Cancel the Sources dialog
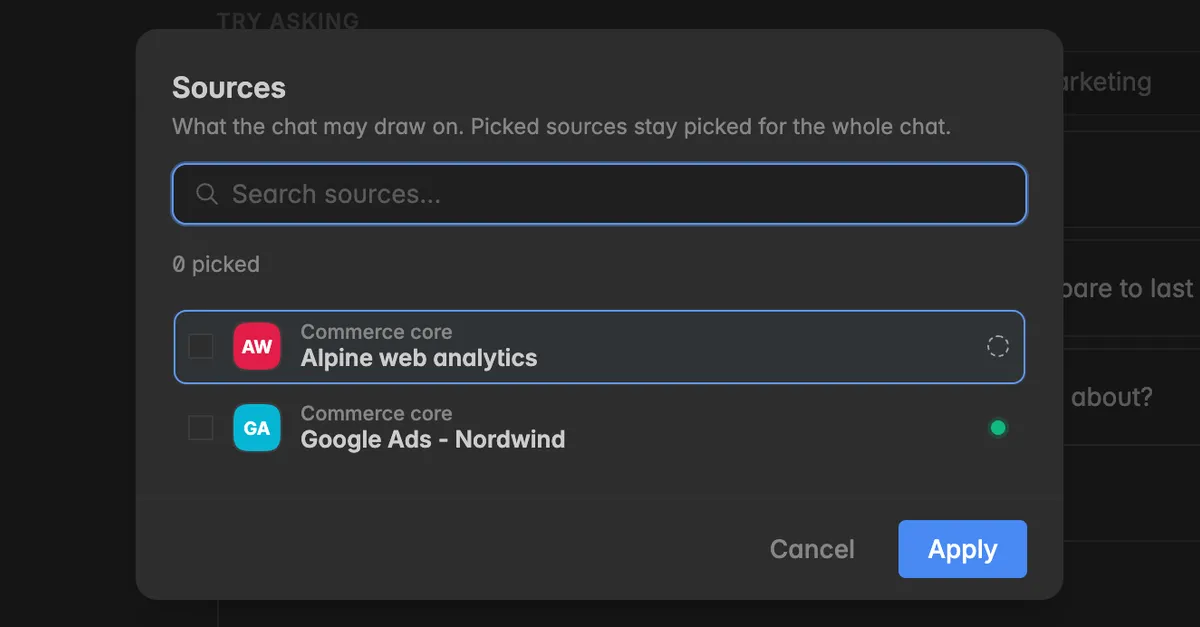The image size is (1200, 627). click(812, 549)
